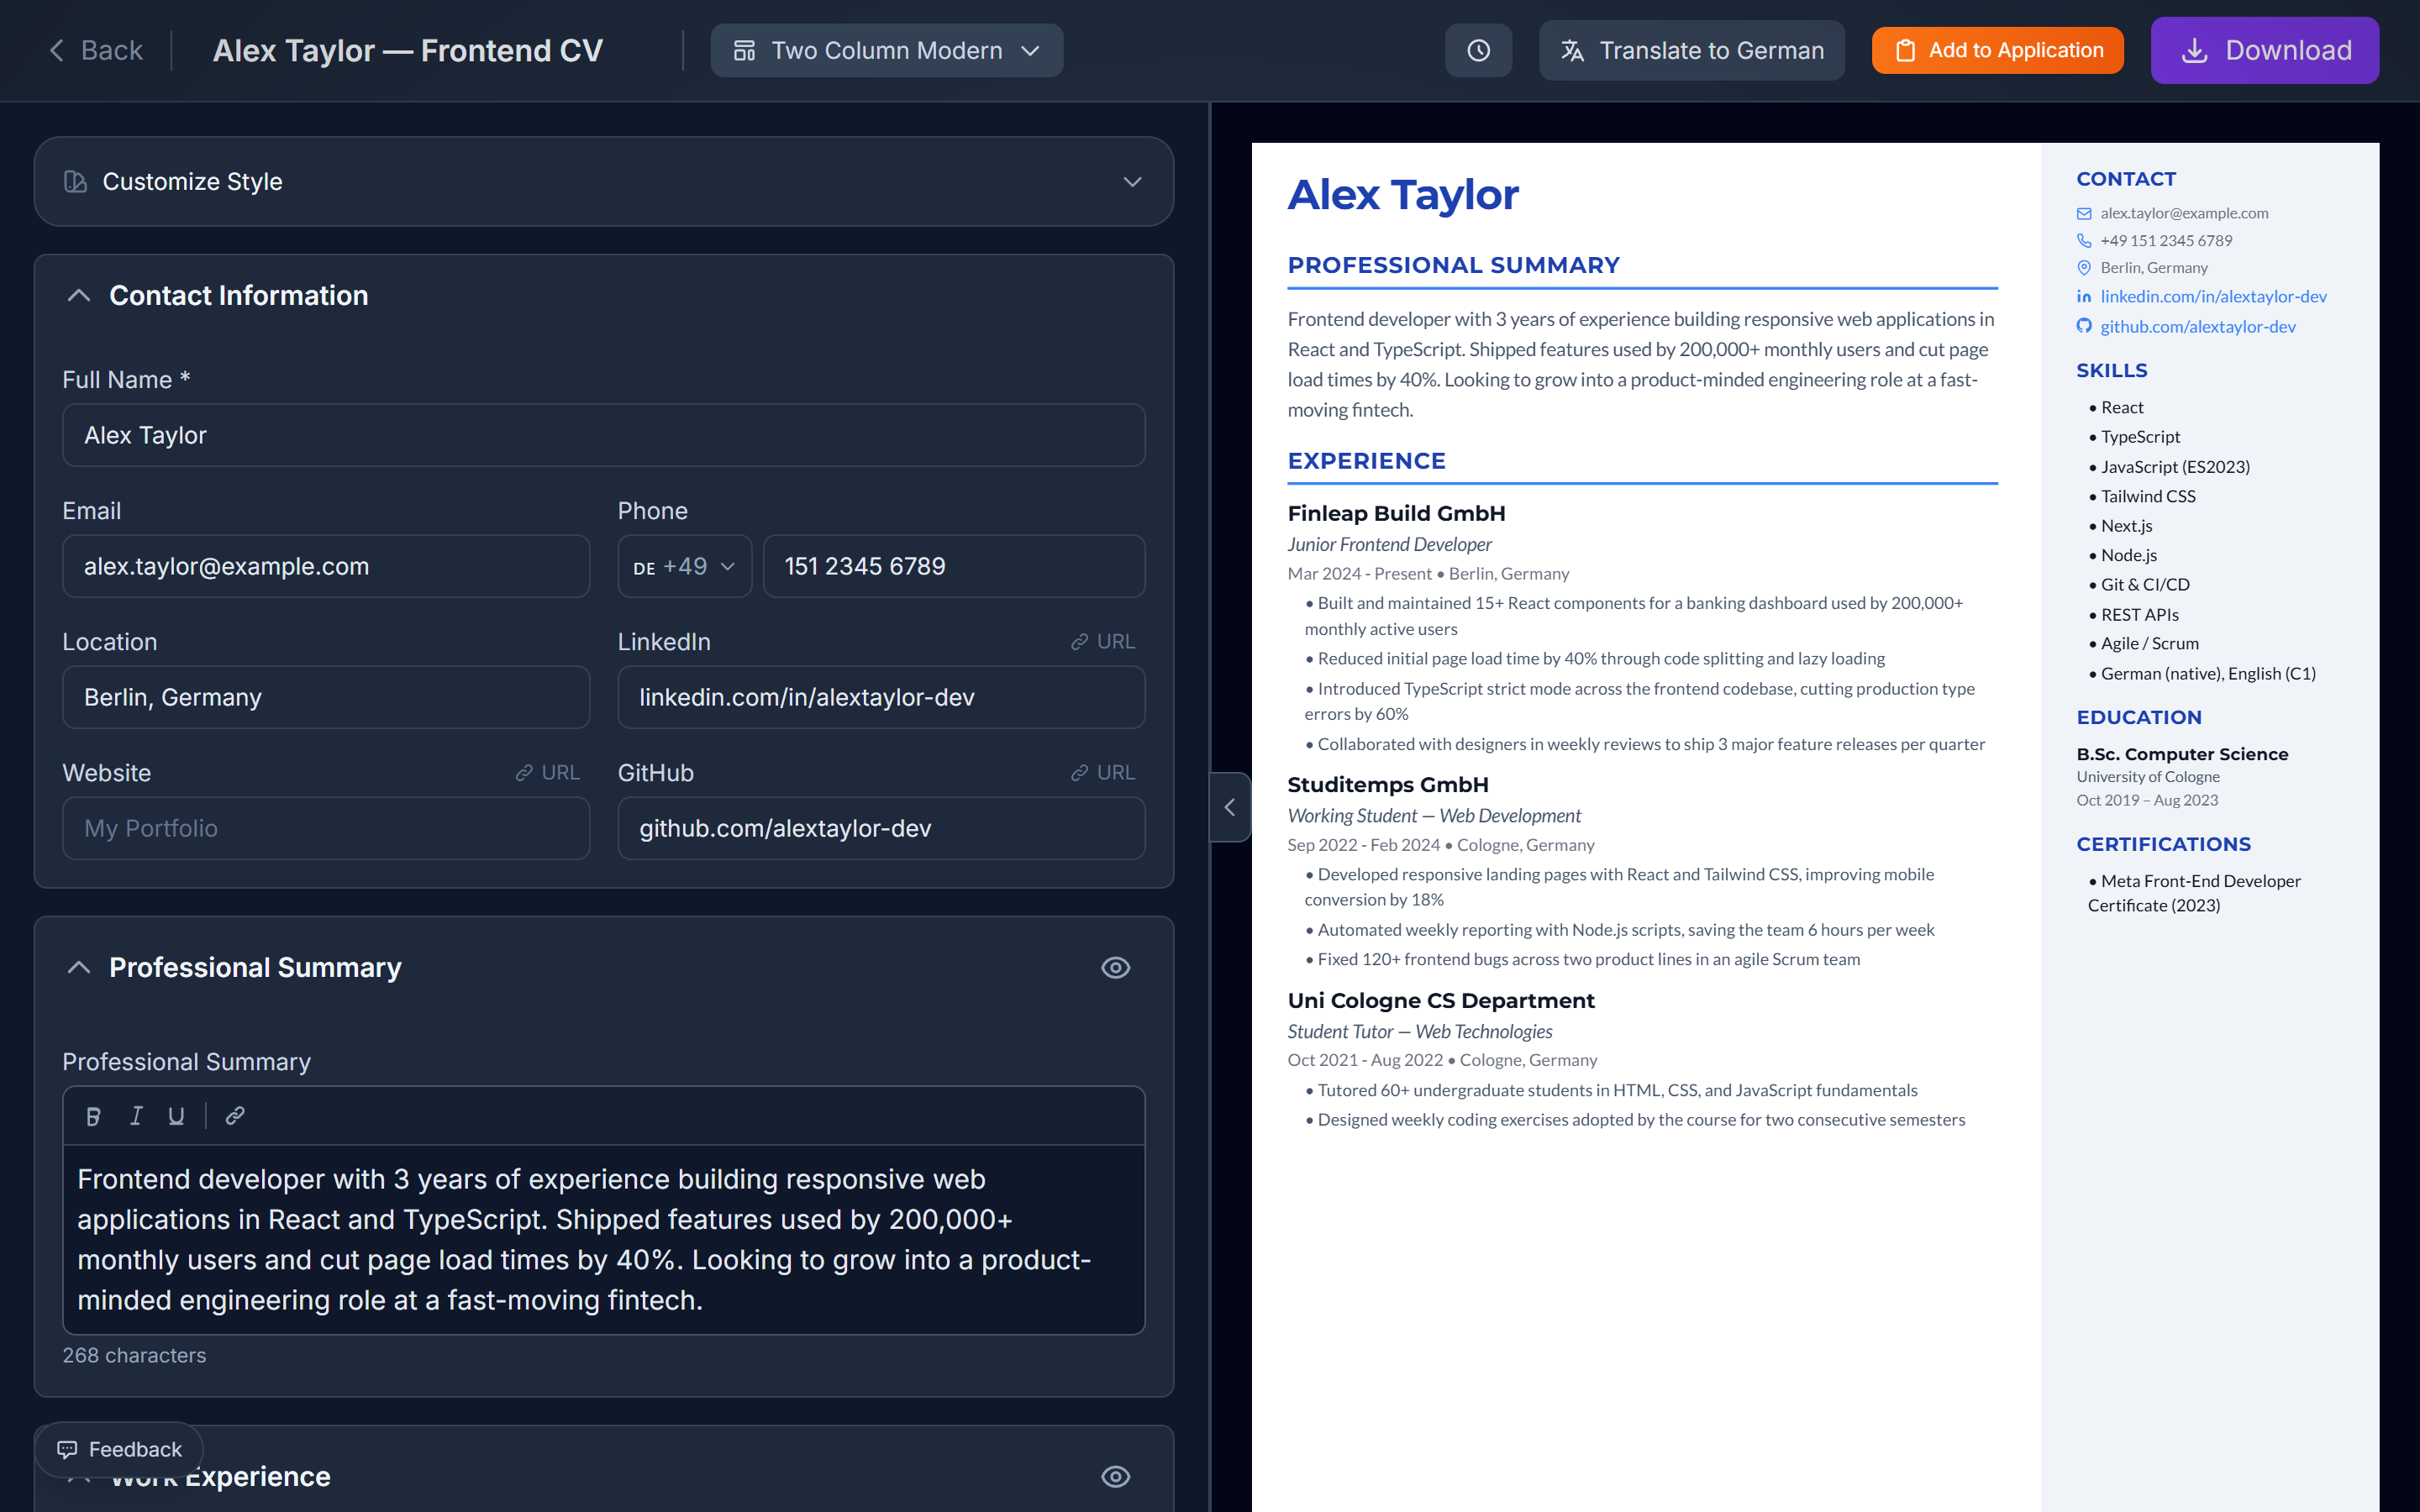Click the Italic formatting icon
Image resolution: width=2420 pixels, height=1512 pixels.
pyautogui.click(x=136, y=1116)
